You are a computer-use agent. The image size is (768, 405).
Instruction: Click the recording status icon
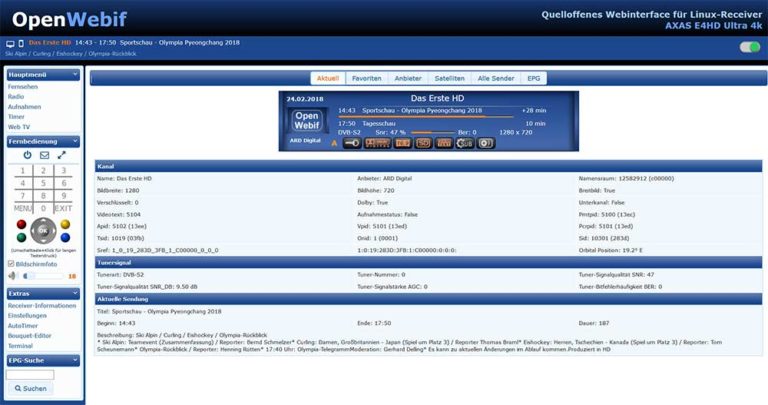click(x=486, y=143)
